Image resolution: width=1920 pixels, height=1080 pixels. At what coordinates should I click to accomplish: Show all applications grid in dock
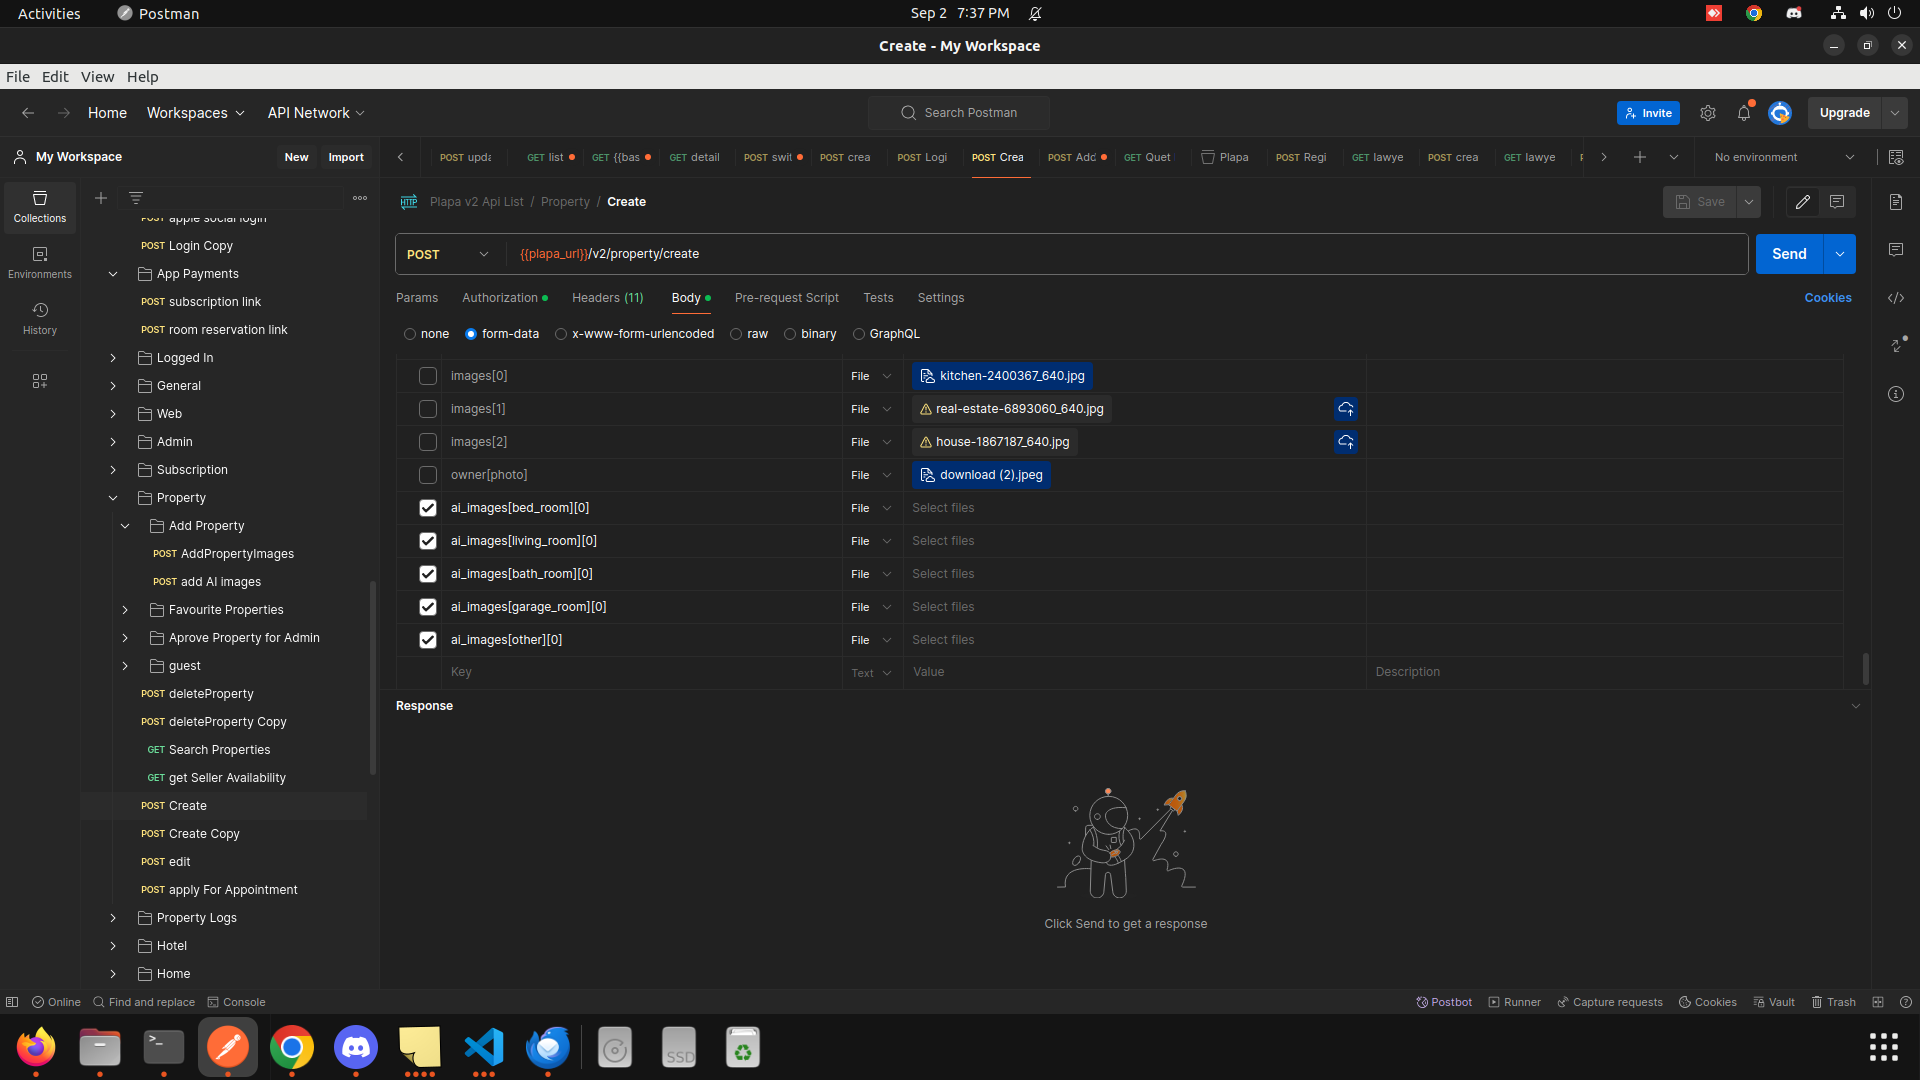pos(1884,1047)
